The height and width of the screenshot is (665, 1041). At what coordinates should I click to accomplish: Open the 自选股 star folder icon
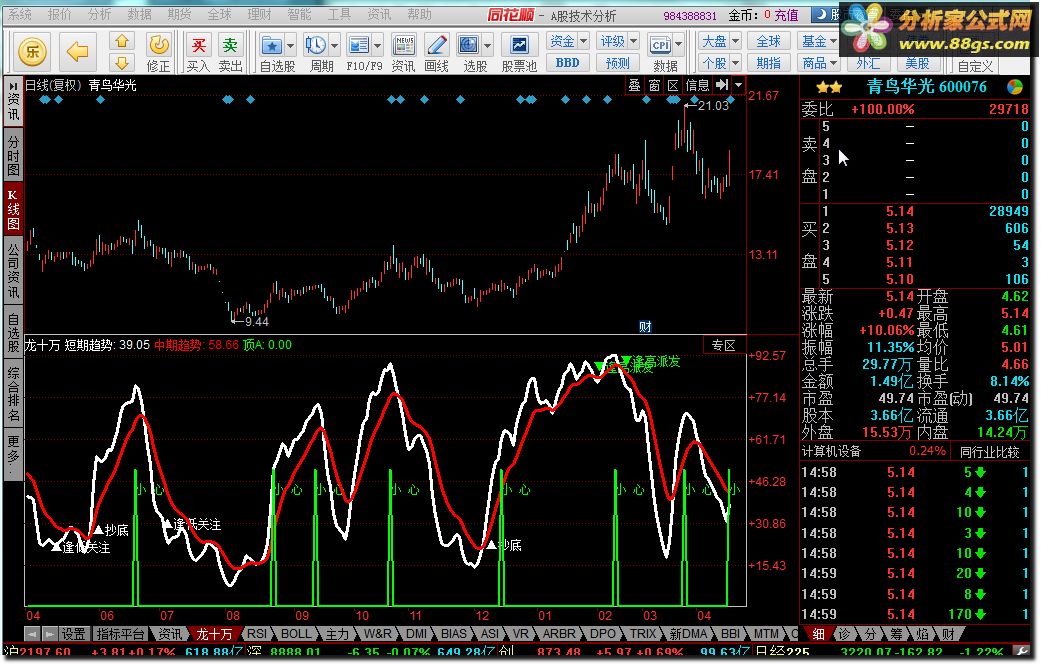[272, 45]
